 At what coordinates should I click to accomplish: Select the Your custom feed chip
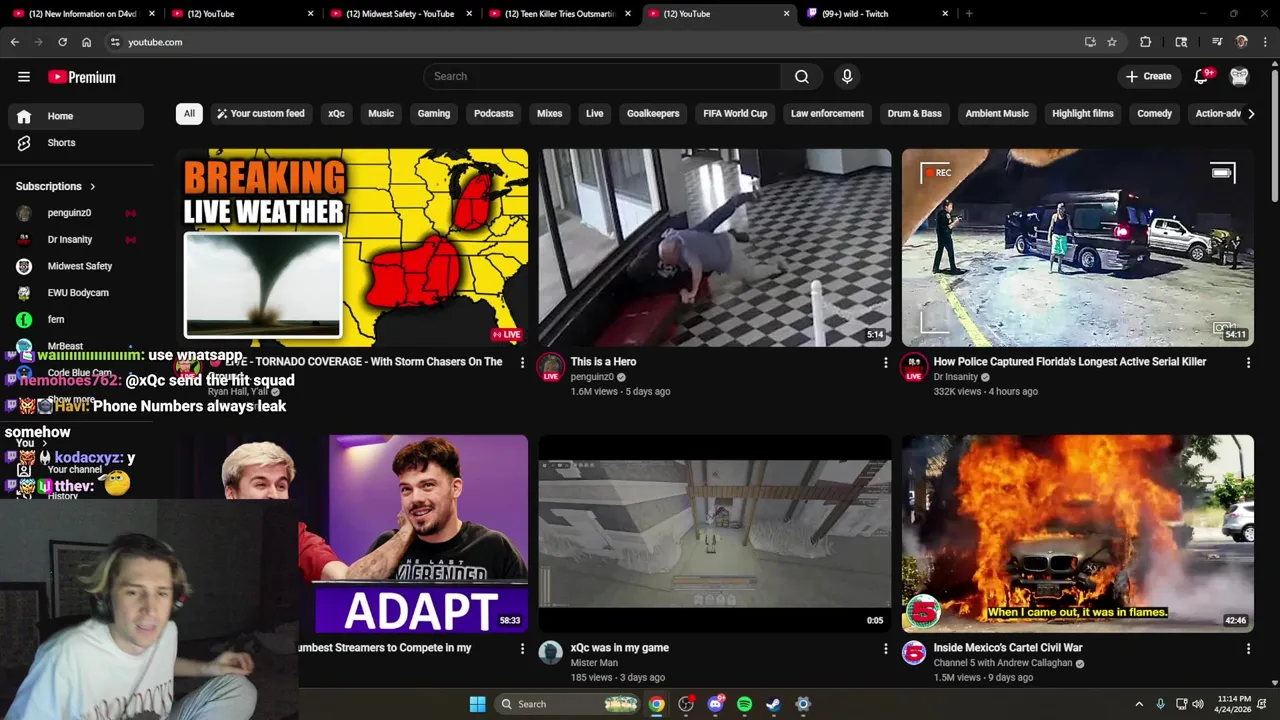260,114
